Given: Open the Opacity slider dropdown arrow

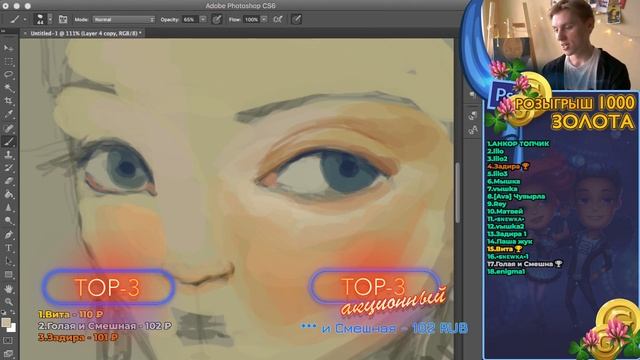Looking at the screenshot, I should pyautogui.click(x=203, y=19).
